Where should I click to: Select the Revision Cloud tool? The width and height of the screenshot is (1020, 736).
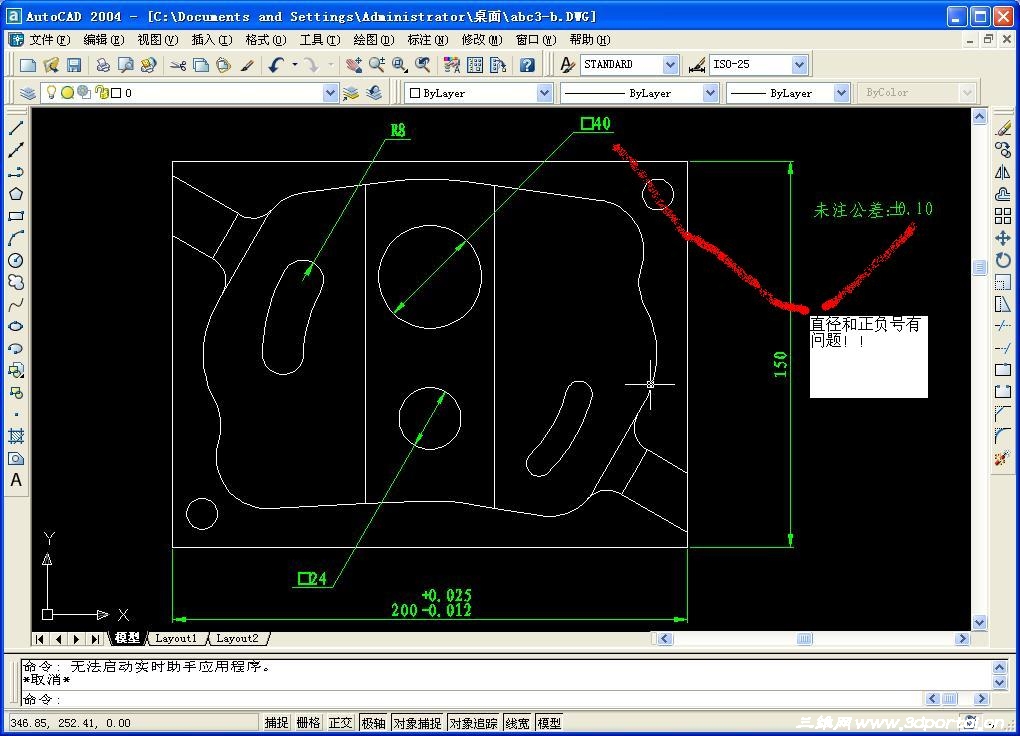click(16, 282)
